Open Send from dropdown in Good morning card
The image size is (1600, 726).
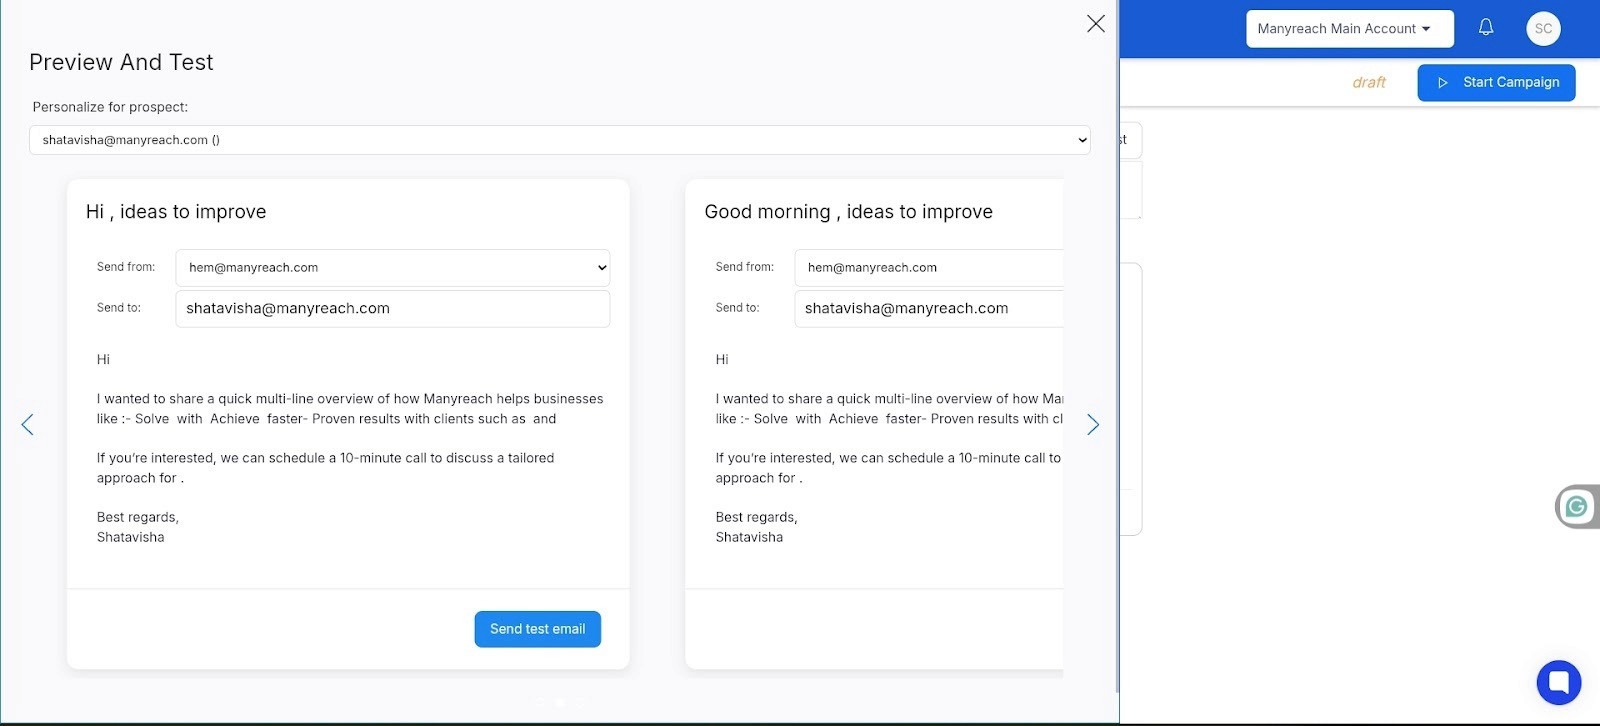[929, 268]
